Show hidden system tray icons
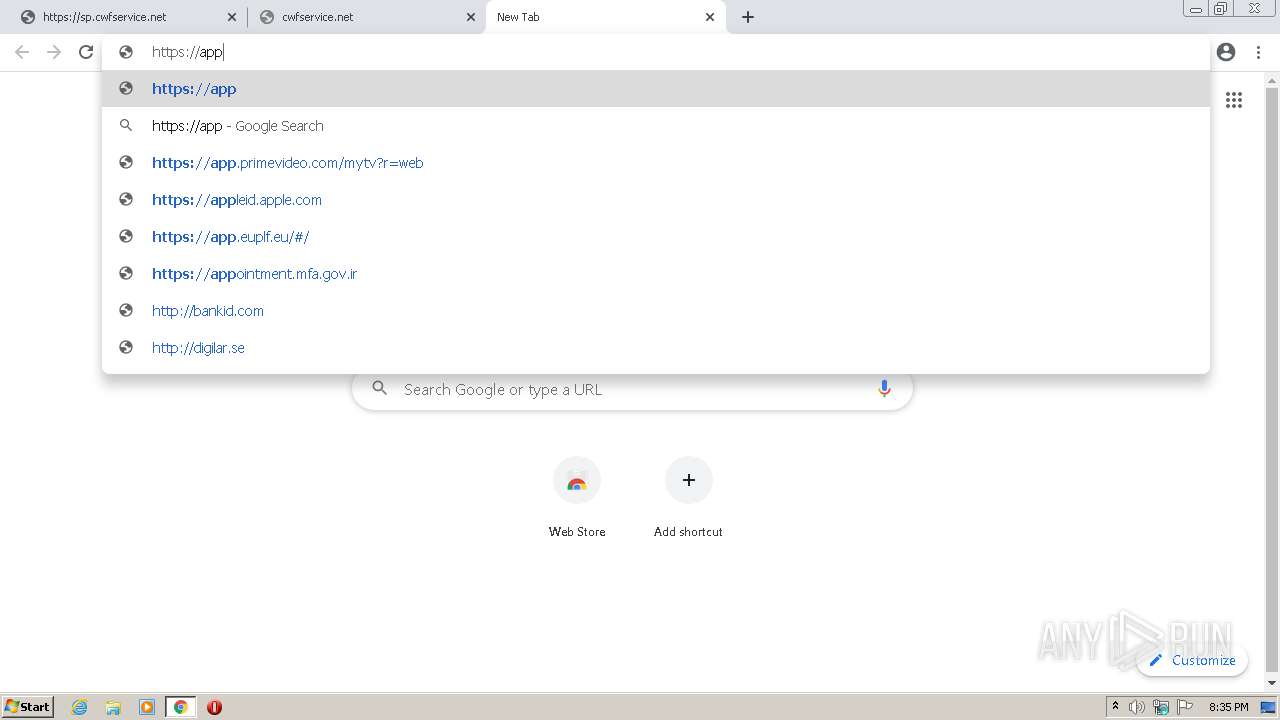 point(1115,707)
